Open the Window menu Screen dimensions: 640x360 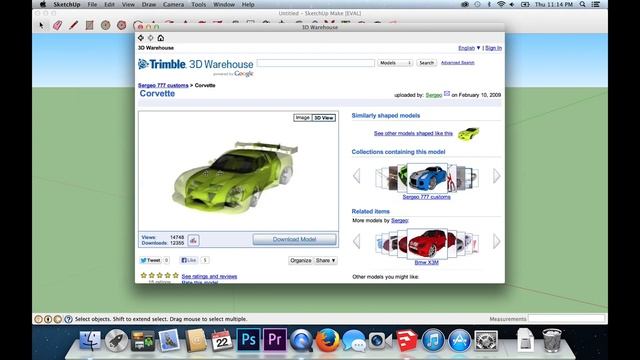(x=224, y=4)
